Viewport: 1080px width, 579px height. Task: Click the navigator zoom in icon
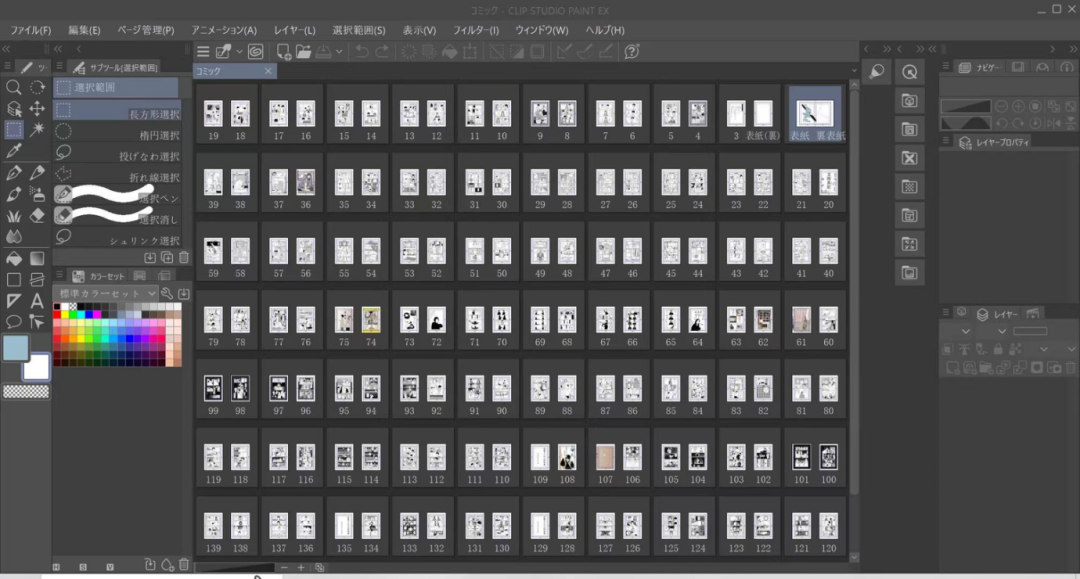(x=1018, y=106)
